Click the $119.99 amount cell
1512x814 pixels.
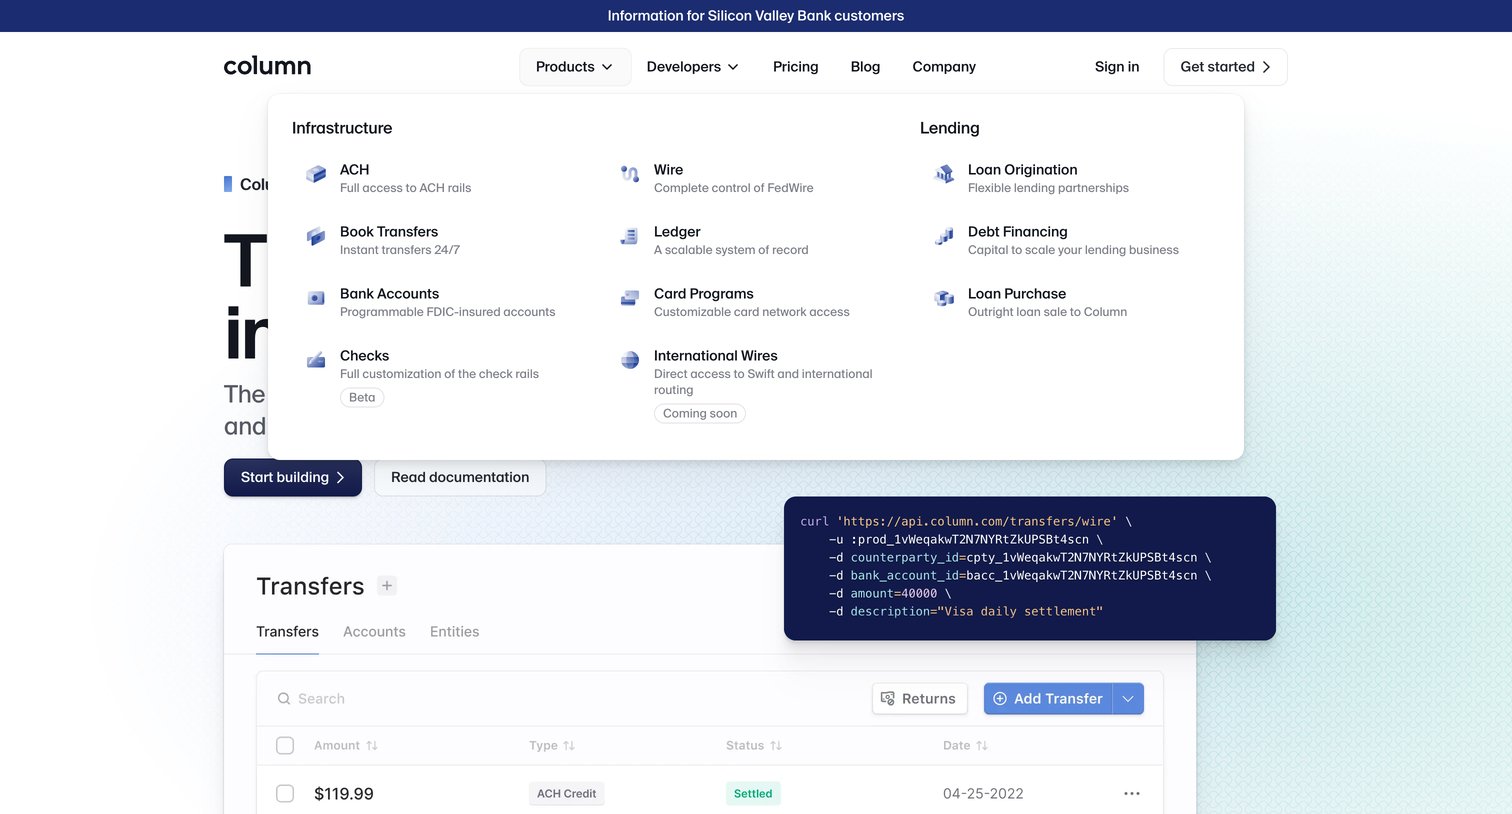point(344,794)
